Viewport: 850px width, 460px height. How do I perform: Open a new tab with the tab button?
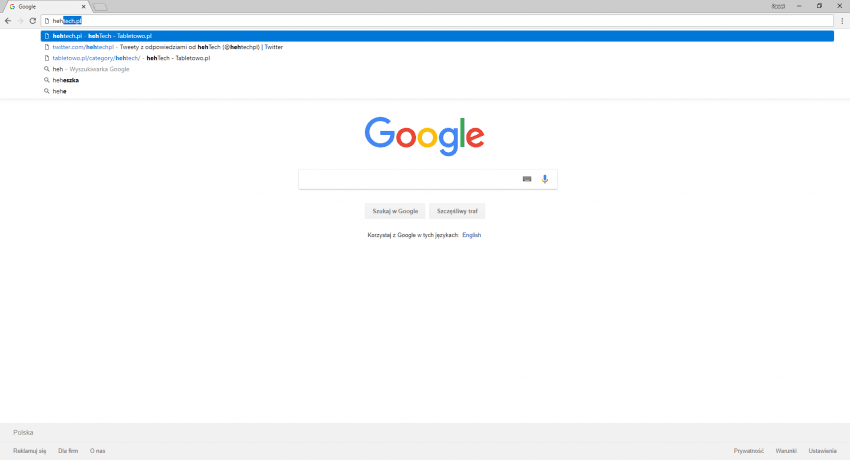pos(100,7)
